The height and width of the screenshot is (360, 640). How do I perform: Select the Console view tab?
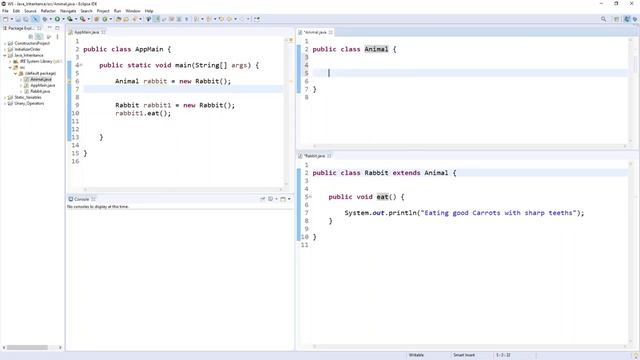tap(81, 199)
